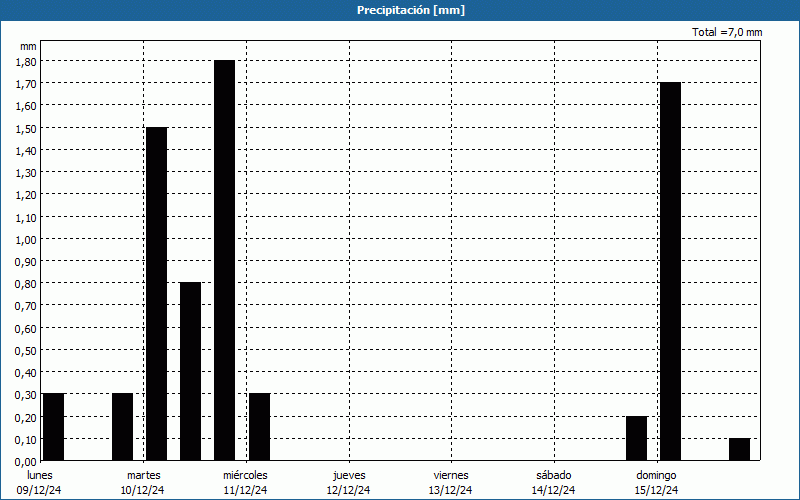The width and height of the screenshot is (800, 500).
Task: Click the date 15/12/24
Action: (657, 490)
